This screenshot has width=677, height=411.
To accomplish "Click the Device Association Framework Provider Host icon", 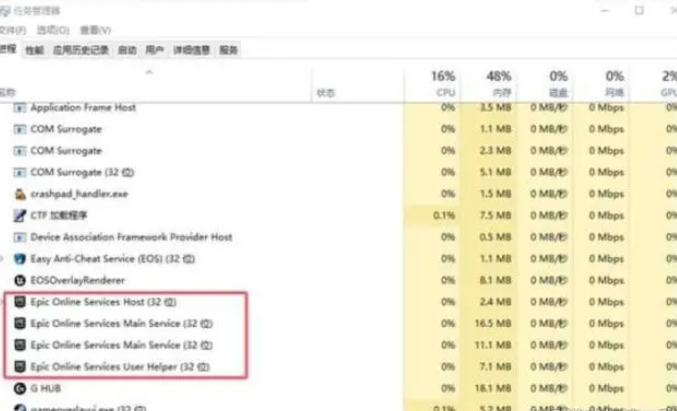I will tap(19, 237).
